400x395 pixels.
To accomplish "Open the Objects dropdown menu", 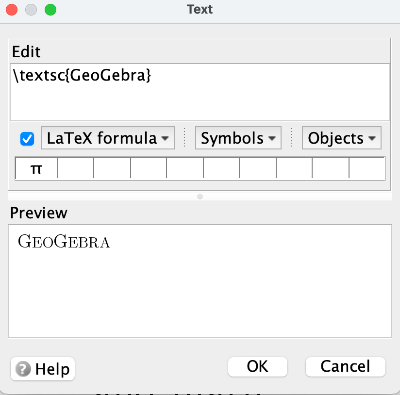I will click(341, 138).
